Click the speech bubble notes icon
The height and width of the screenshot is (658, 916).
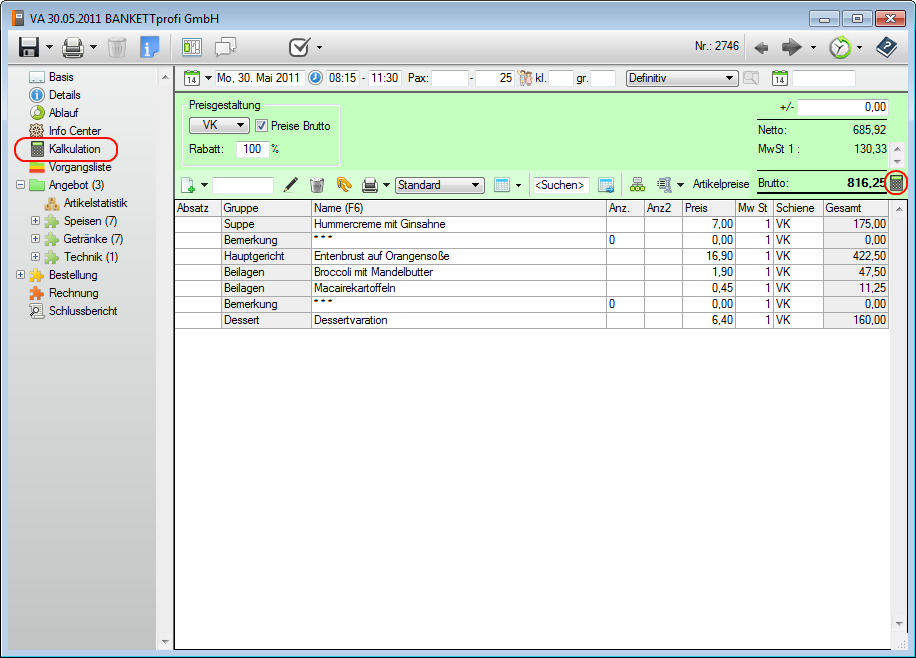(x=226, y=47)
